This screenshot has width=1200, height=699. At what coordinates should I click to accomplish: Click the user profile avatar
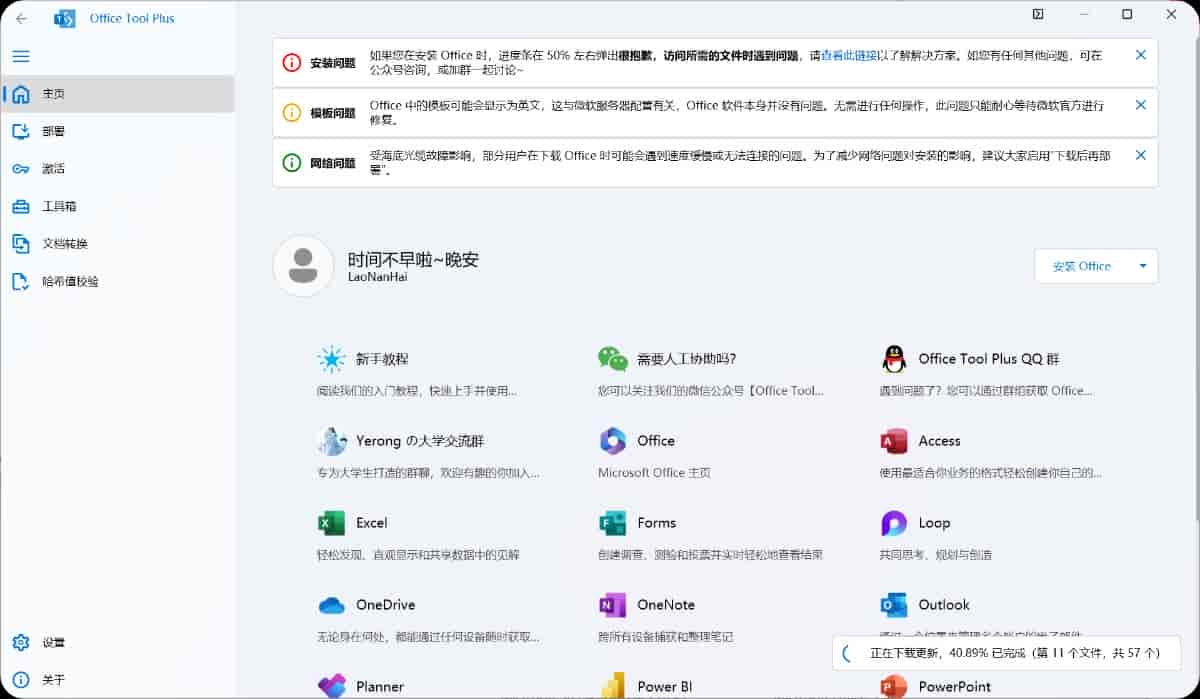tap(303, 266)
